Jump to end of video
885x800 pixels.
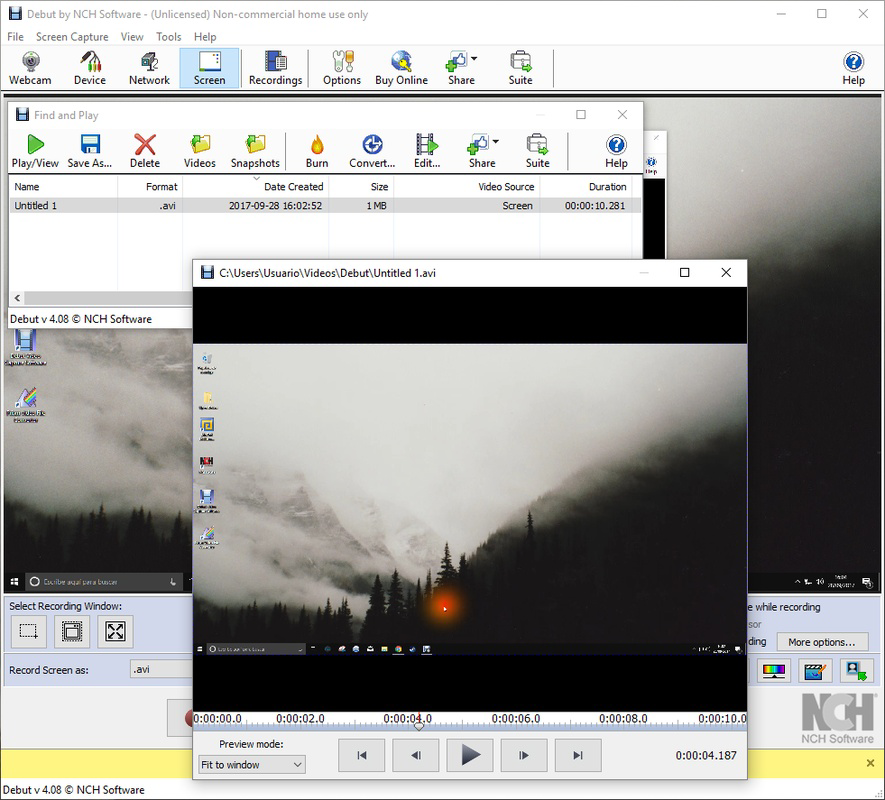point(578,755)
